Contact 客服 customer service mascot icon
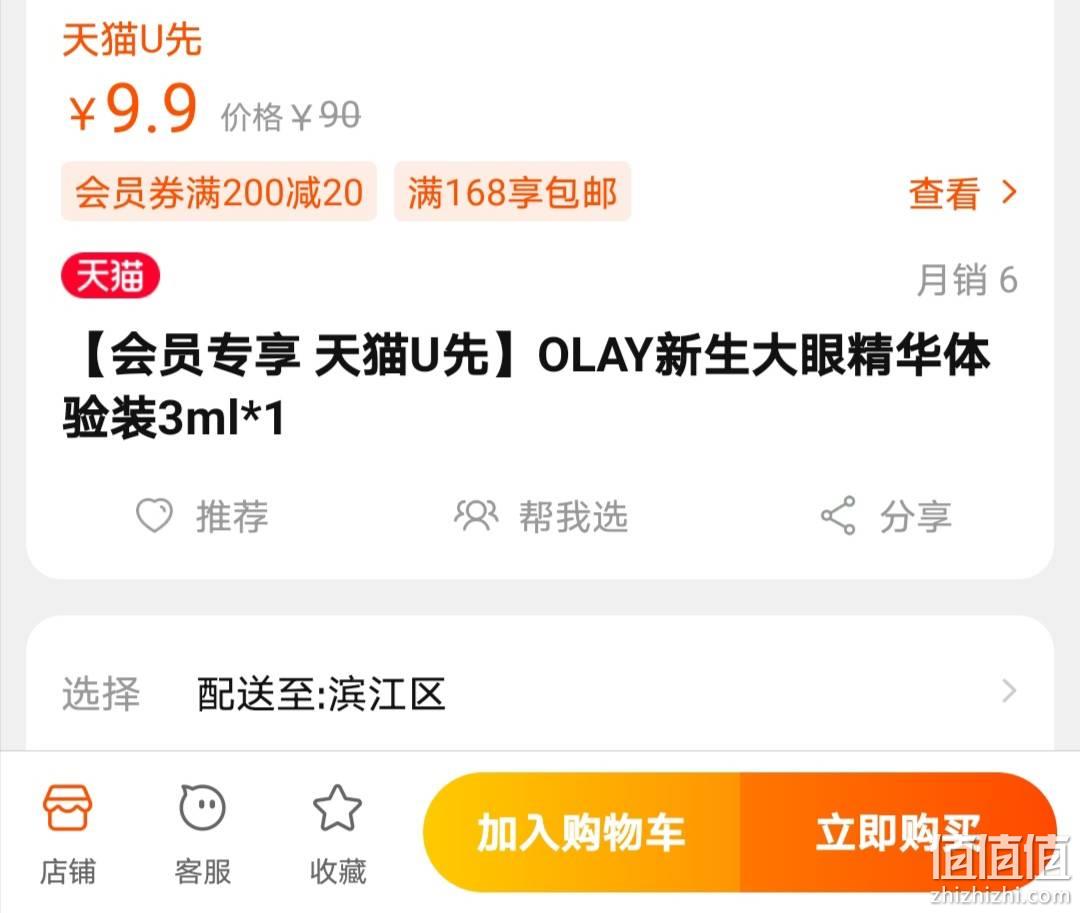Screen dimensions: 1080x913 (202, 808)
